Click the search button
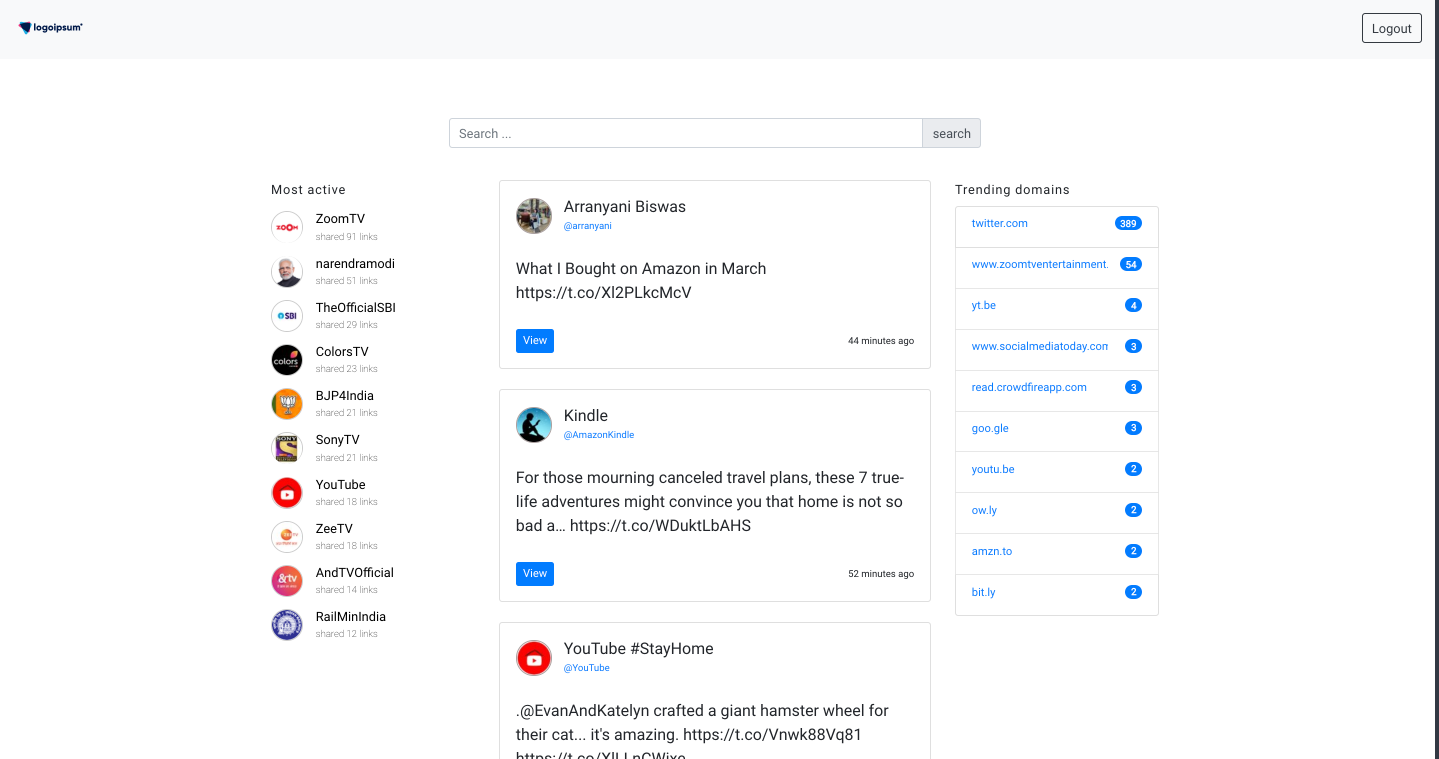 click(x=951, y=133)
